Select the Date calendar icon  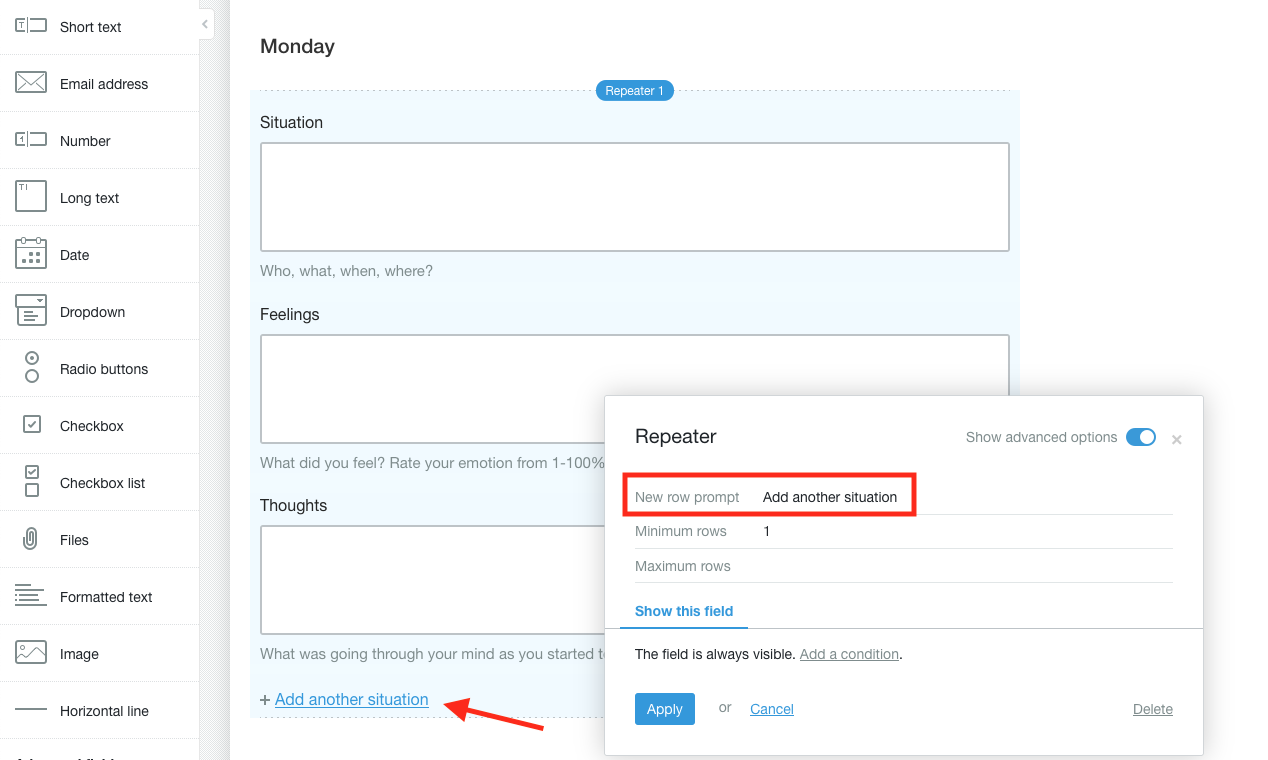(31, 254)
